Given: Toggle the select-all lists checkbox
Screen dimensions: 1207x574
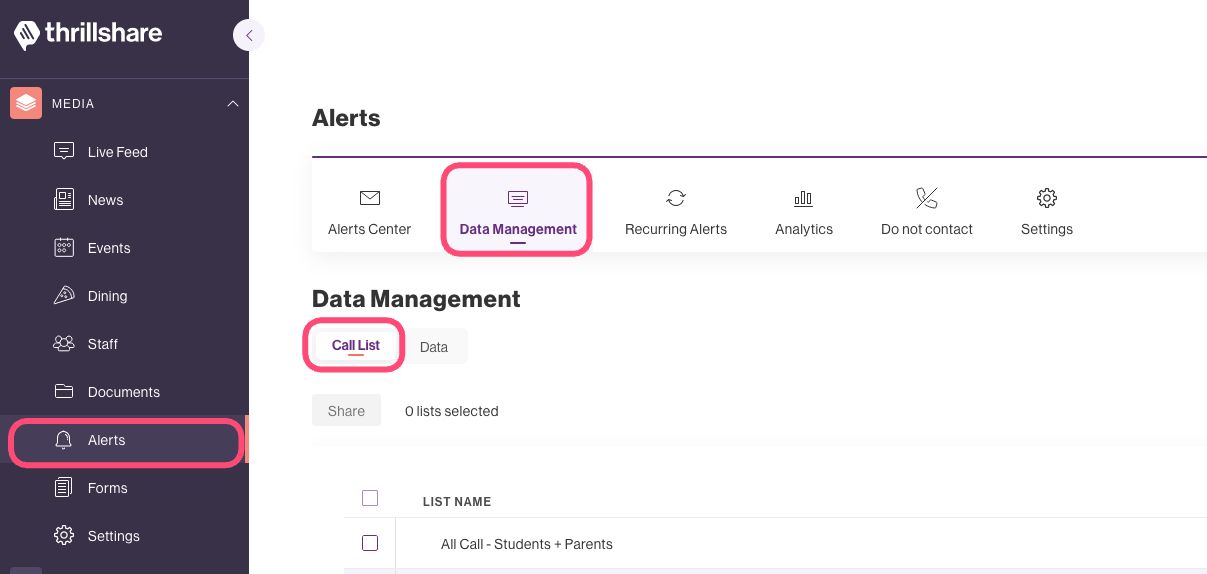Looking at the screenshot, I should click(x=370, y=498).
